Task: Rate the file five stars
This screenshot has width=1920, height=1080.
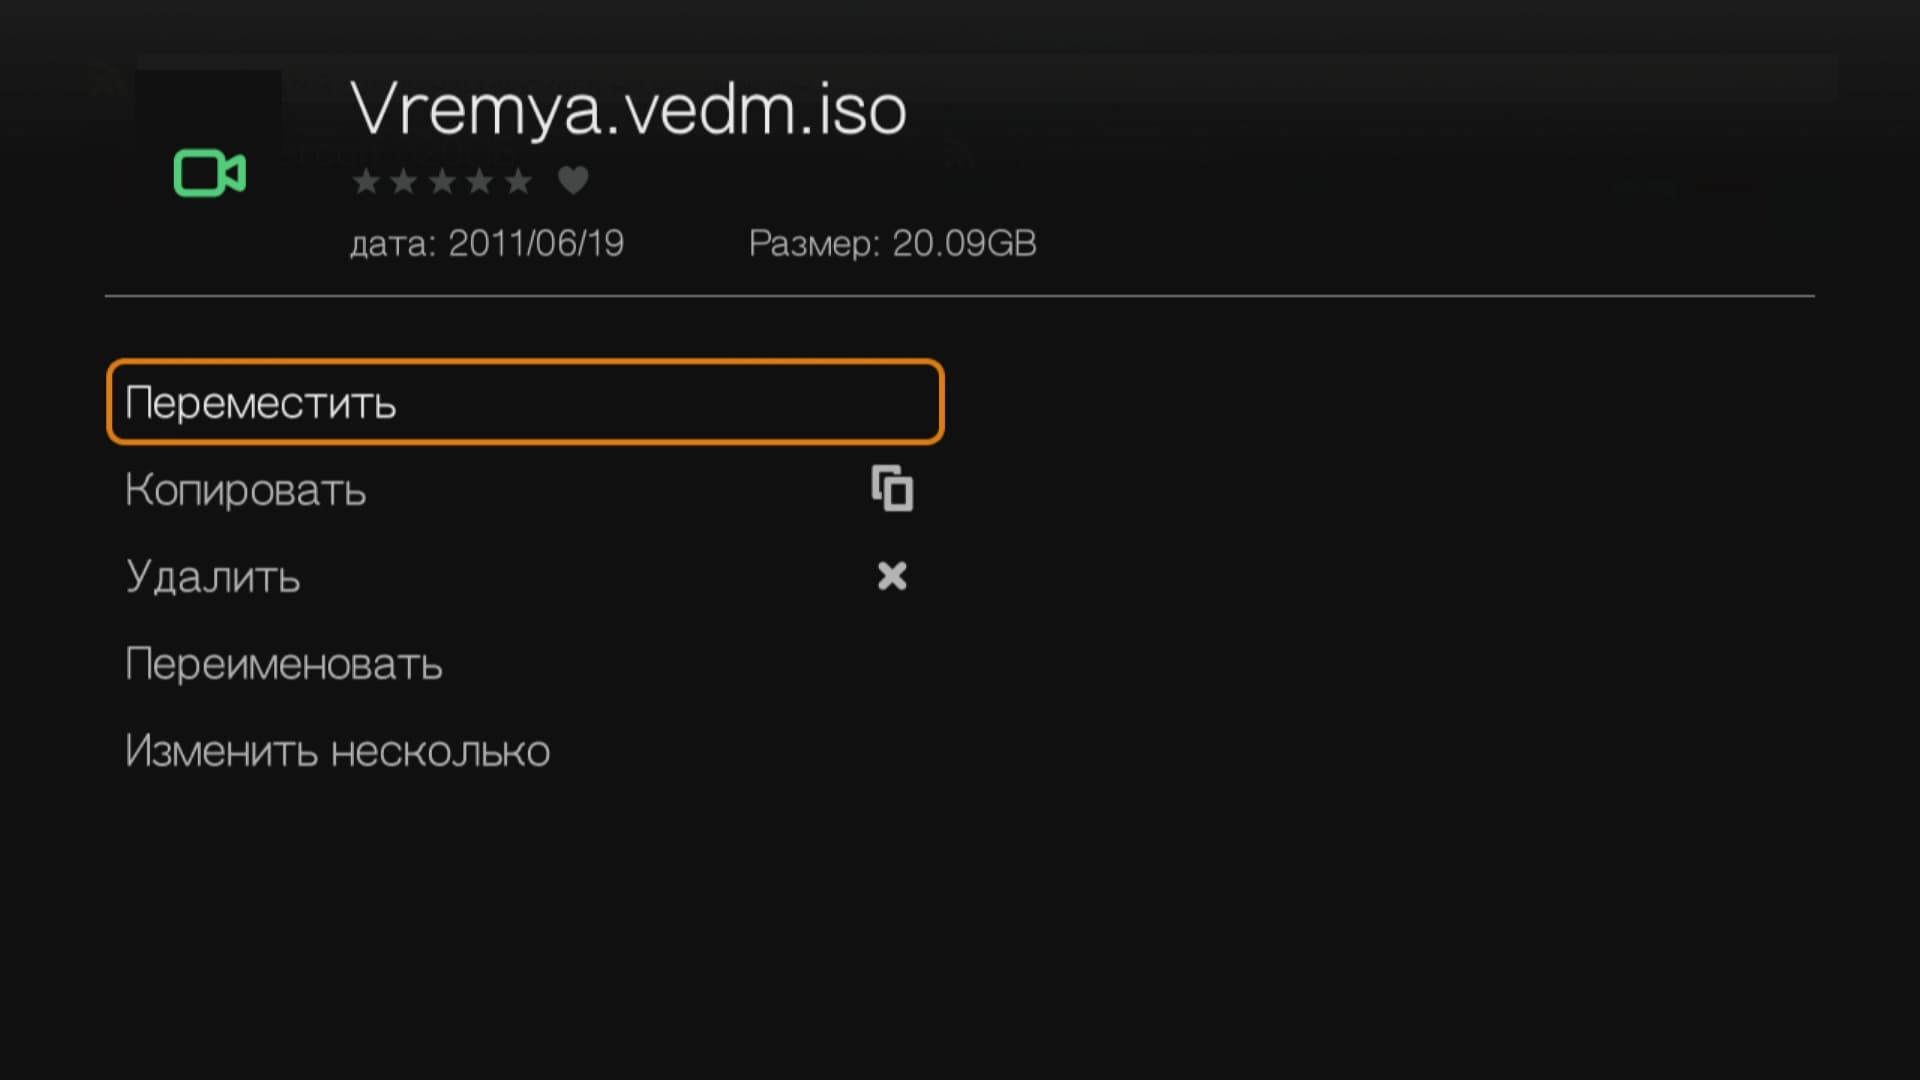Action: [518, 181]
